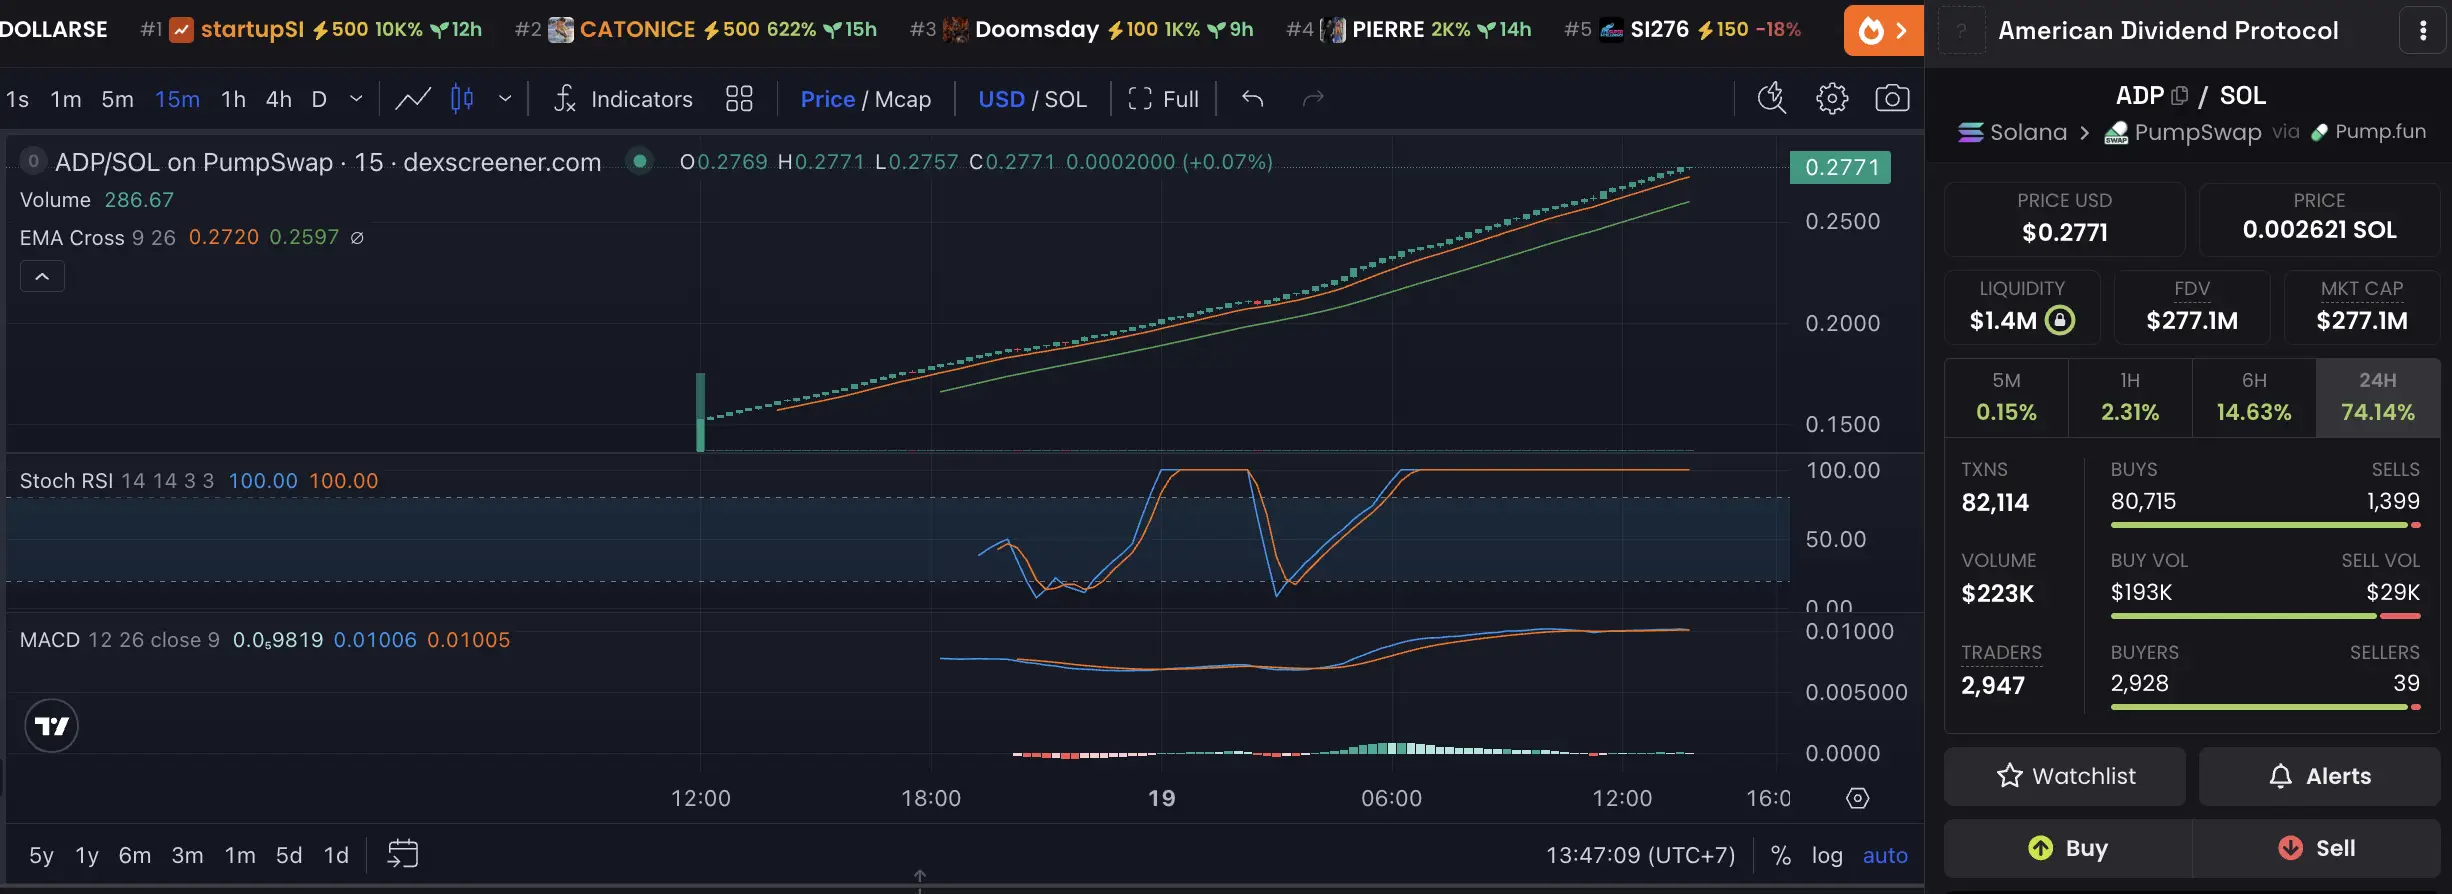
Task: Switch to the 1h chart timeframe
Action: click(233, 99)
